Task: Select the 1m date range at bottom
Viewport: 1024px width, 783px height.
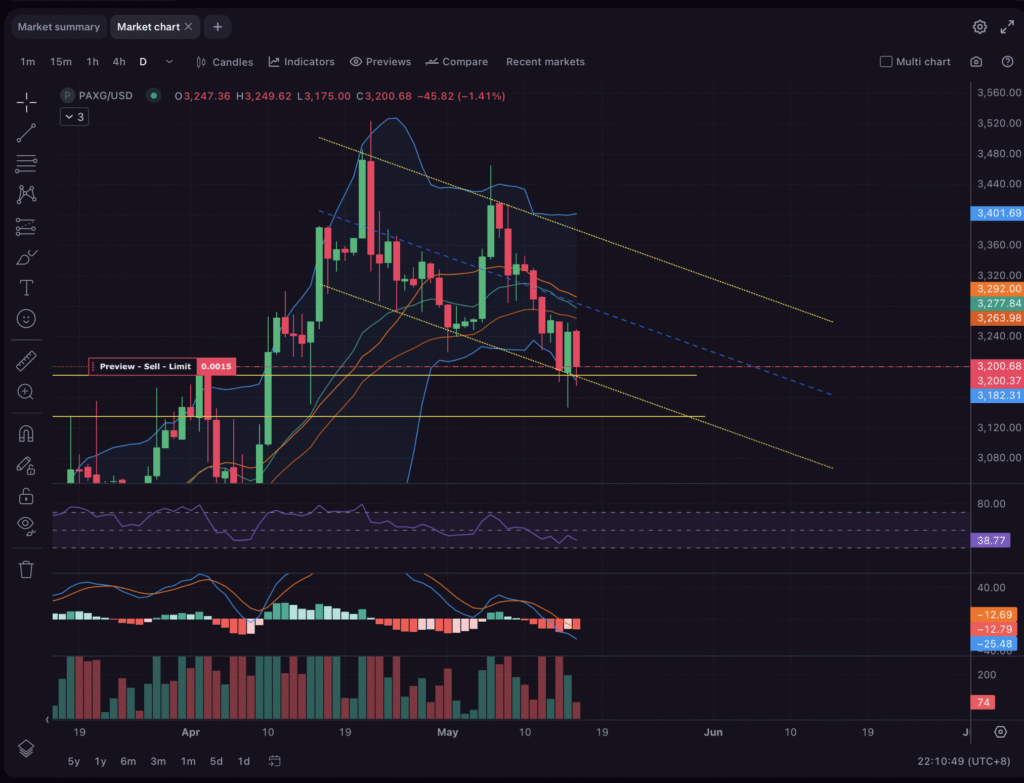Action: click(x=188, y=761)
